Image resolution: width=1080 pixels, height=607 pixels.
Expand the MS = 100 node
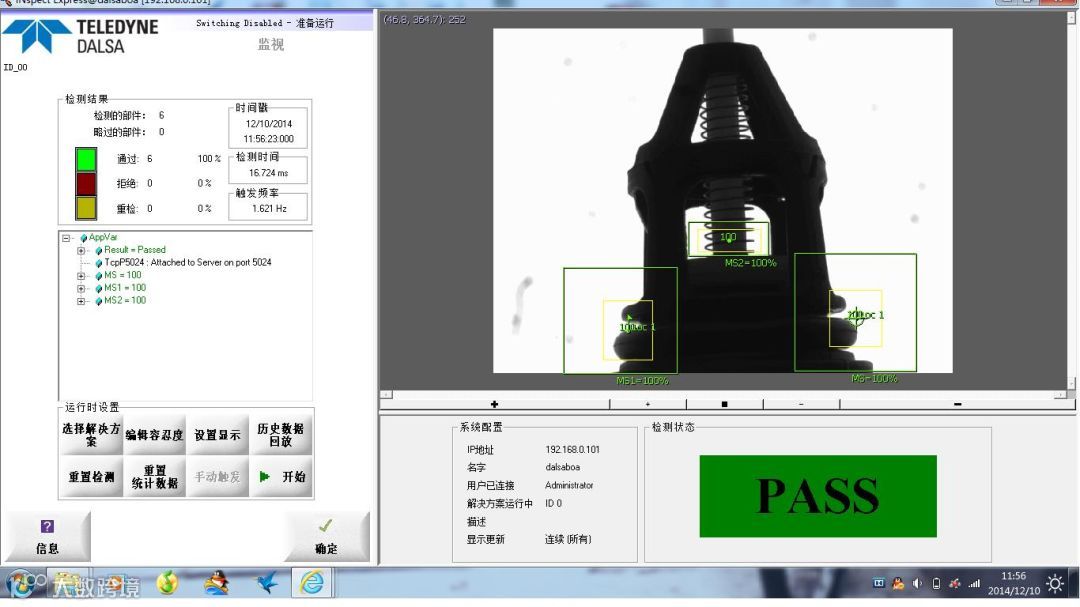tap(81, 276)
